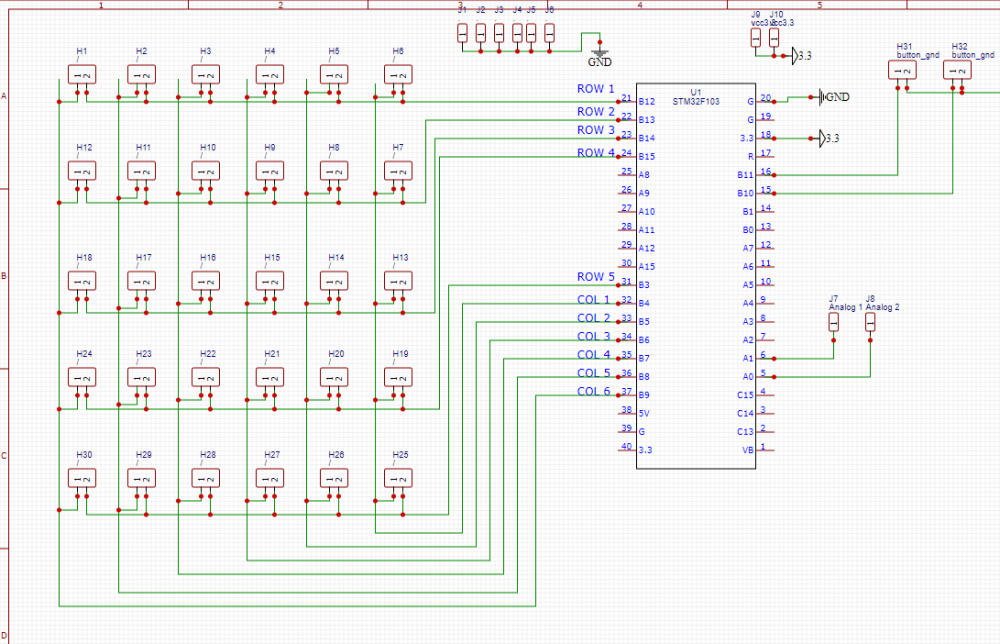Select the ROW 4 net label
1000x644 pixels.
[x=596, y=153]
